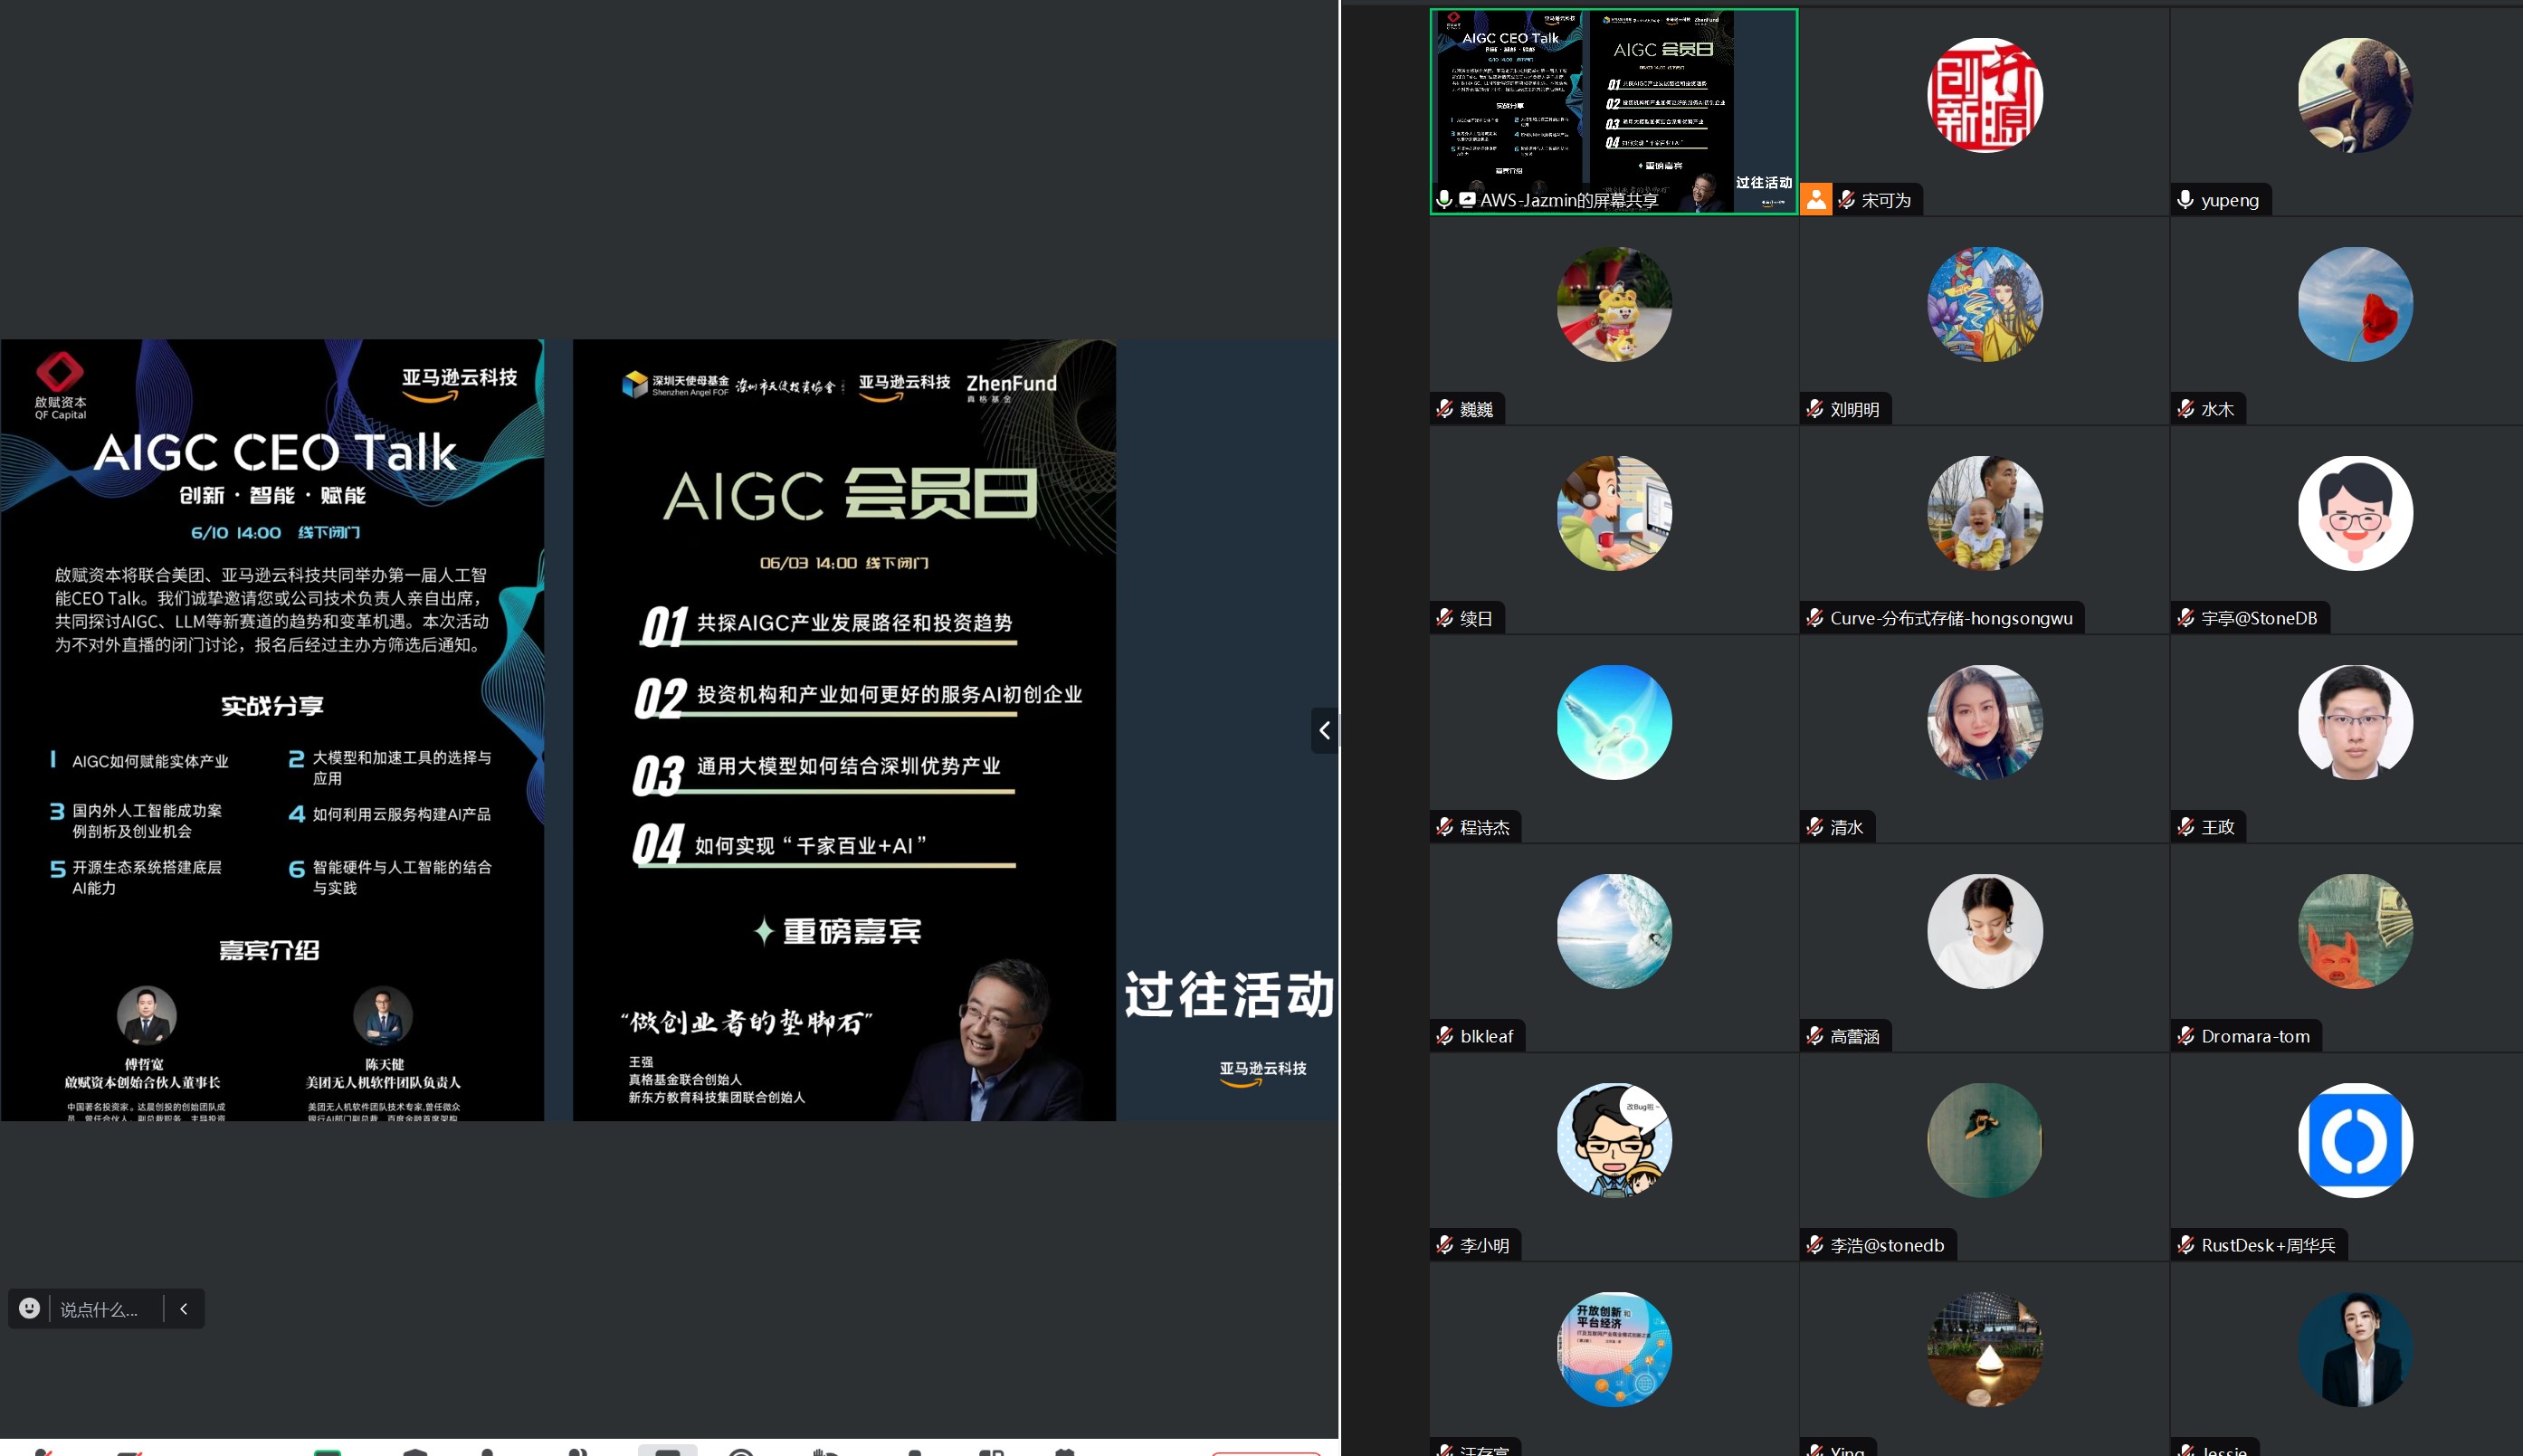Click the name label 高蕾涵
This screenshot has width=2523, height=1456.
(x=1855, y=1036)
